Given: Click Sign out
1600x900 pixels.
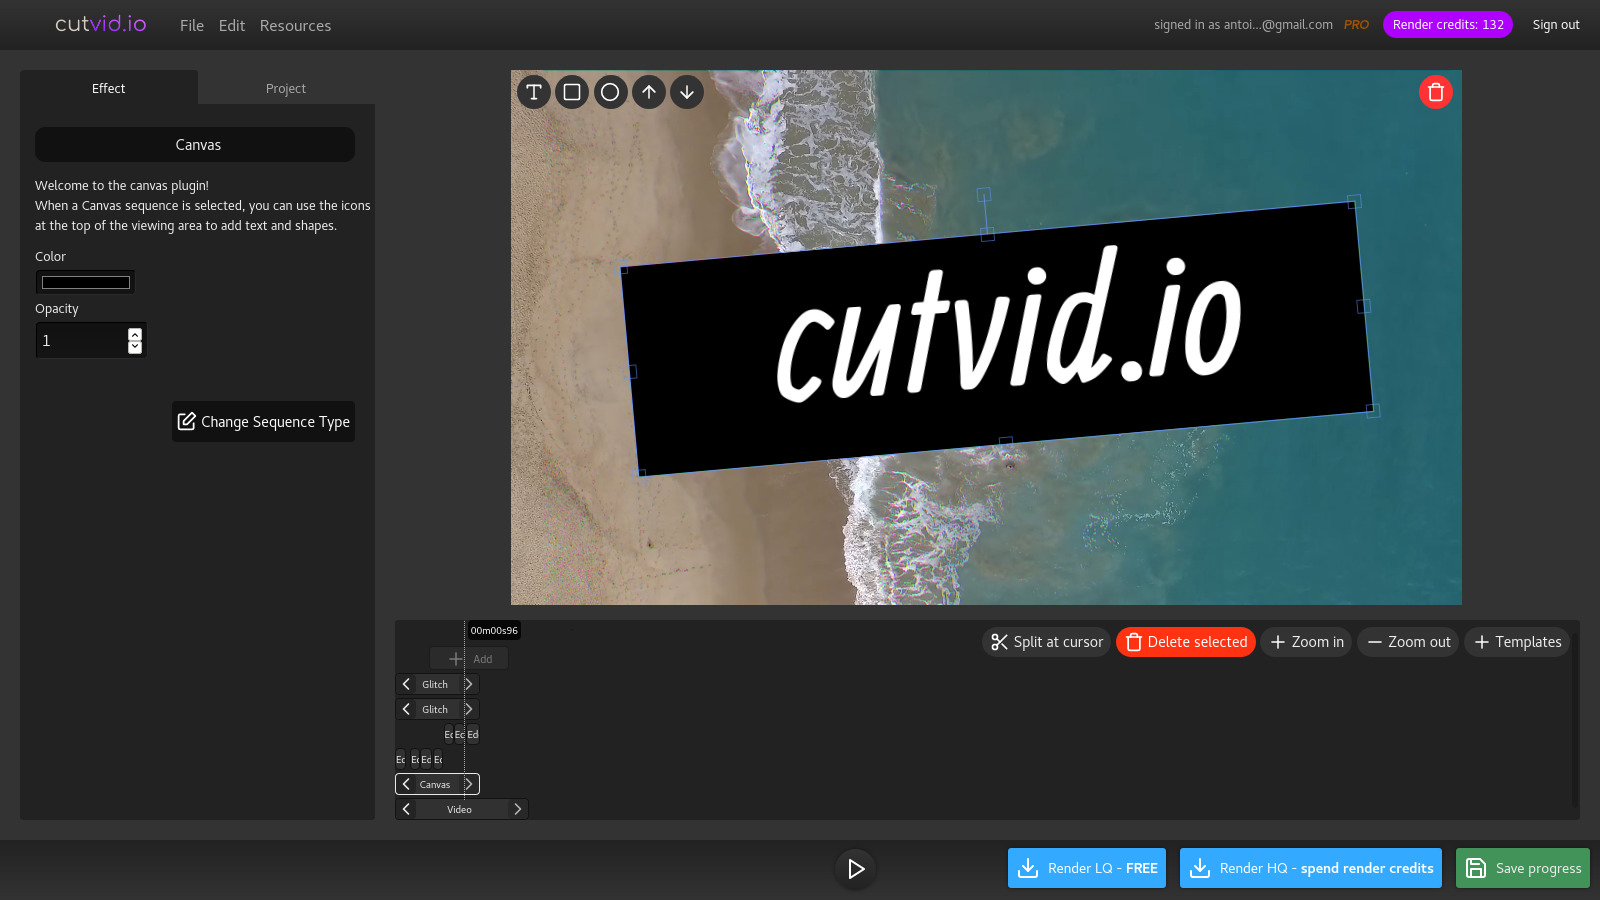Looking at the screenshot, I should coord(1556,25).
